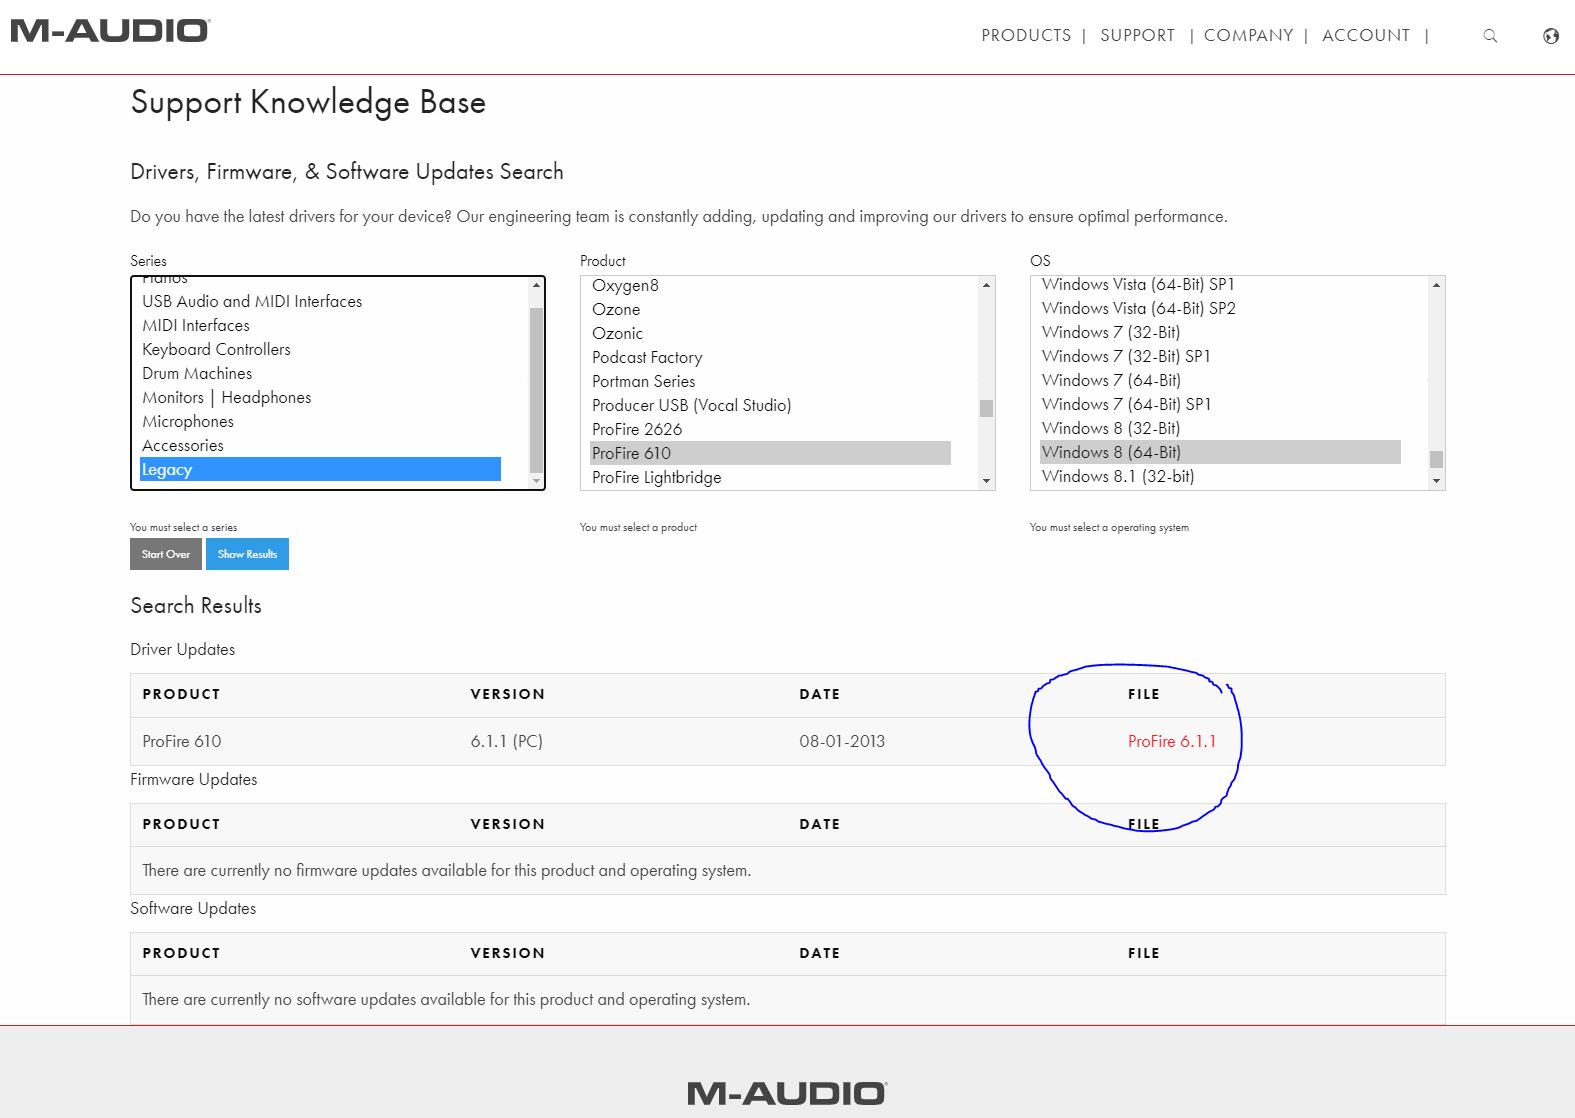This screenshot has height=1118, width=1575.
Task: Select USB Audio and MIDI Interfaces series
Action: point(320,301)
